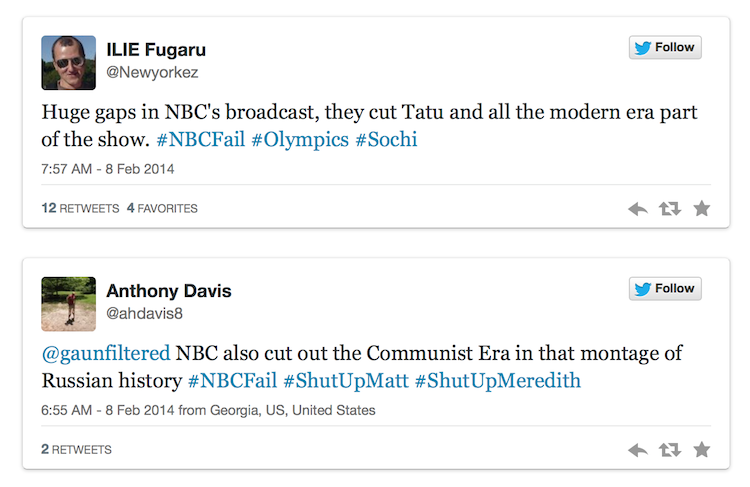Open the #ShutUpMeredith hashtag
Image resolution: width=750 pixels, height=487 pixels.
click(x=497, y=381)
